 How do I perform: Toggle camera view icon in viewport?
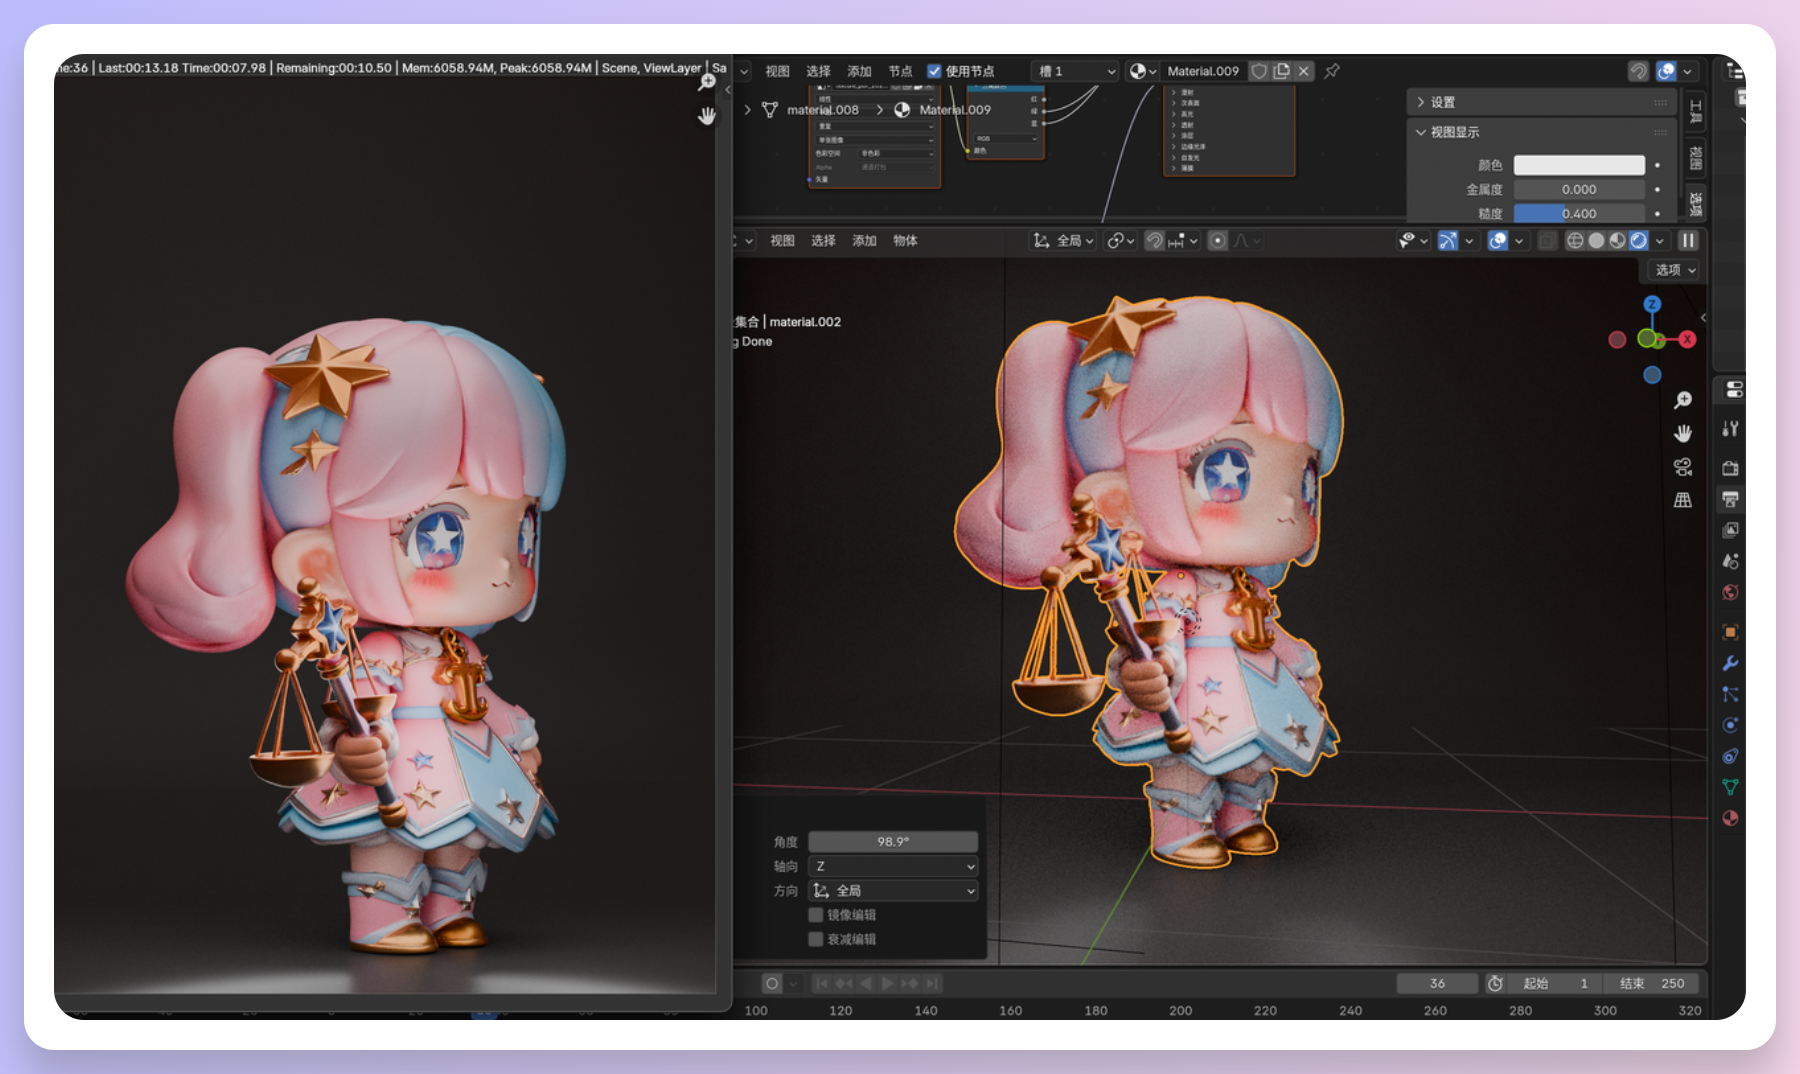[x=1683, y=467]
